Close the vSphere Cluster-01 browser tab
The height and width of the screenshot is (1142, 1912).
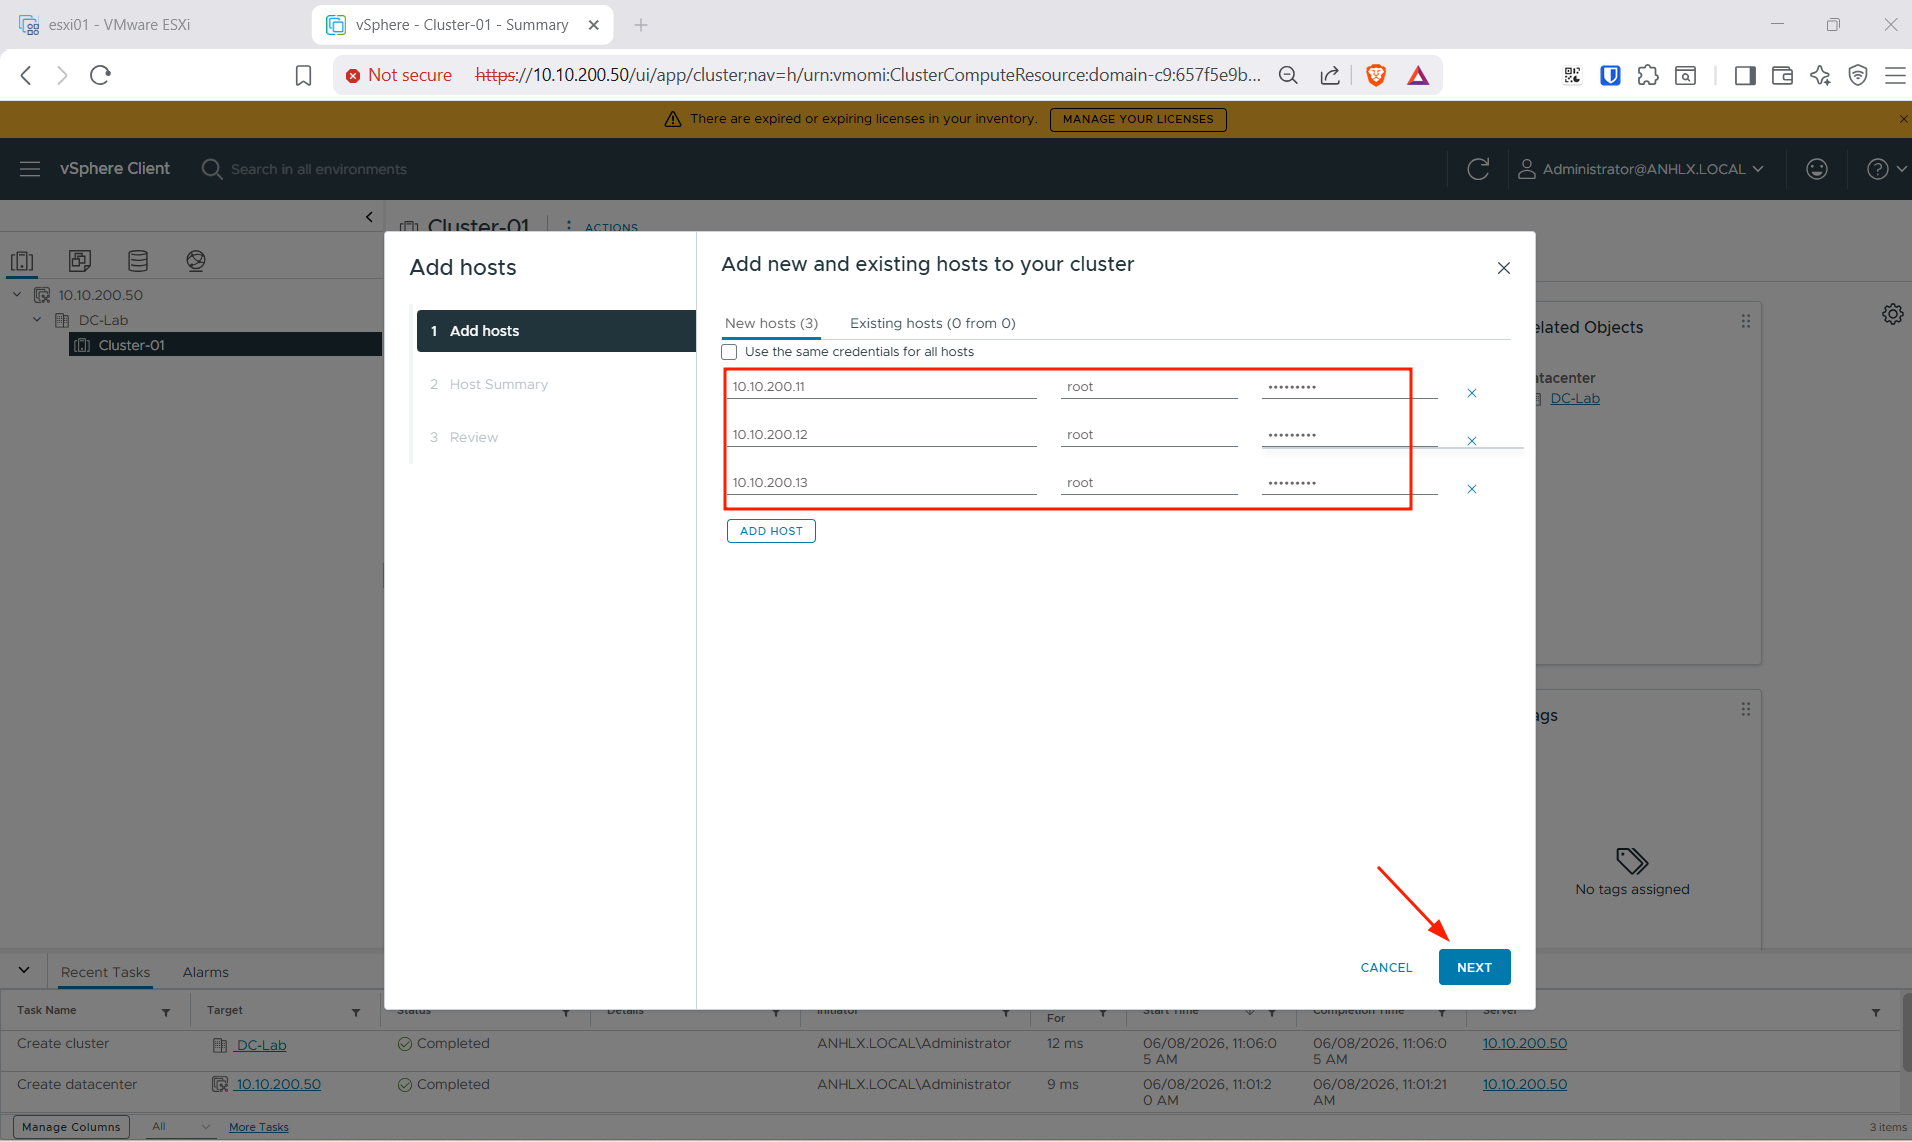pyautogui.click(x=593, y=25)
